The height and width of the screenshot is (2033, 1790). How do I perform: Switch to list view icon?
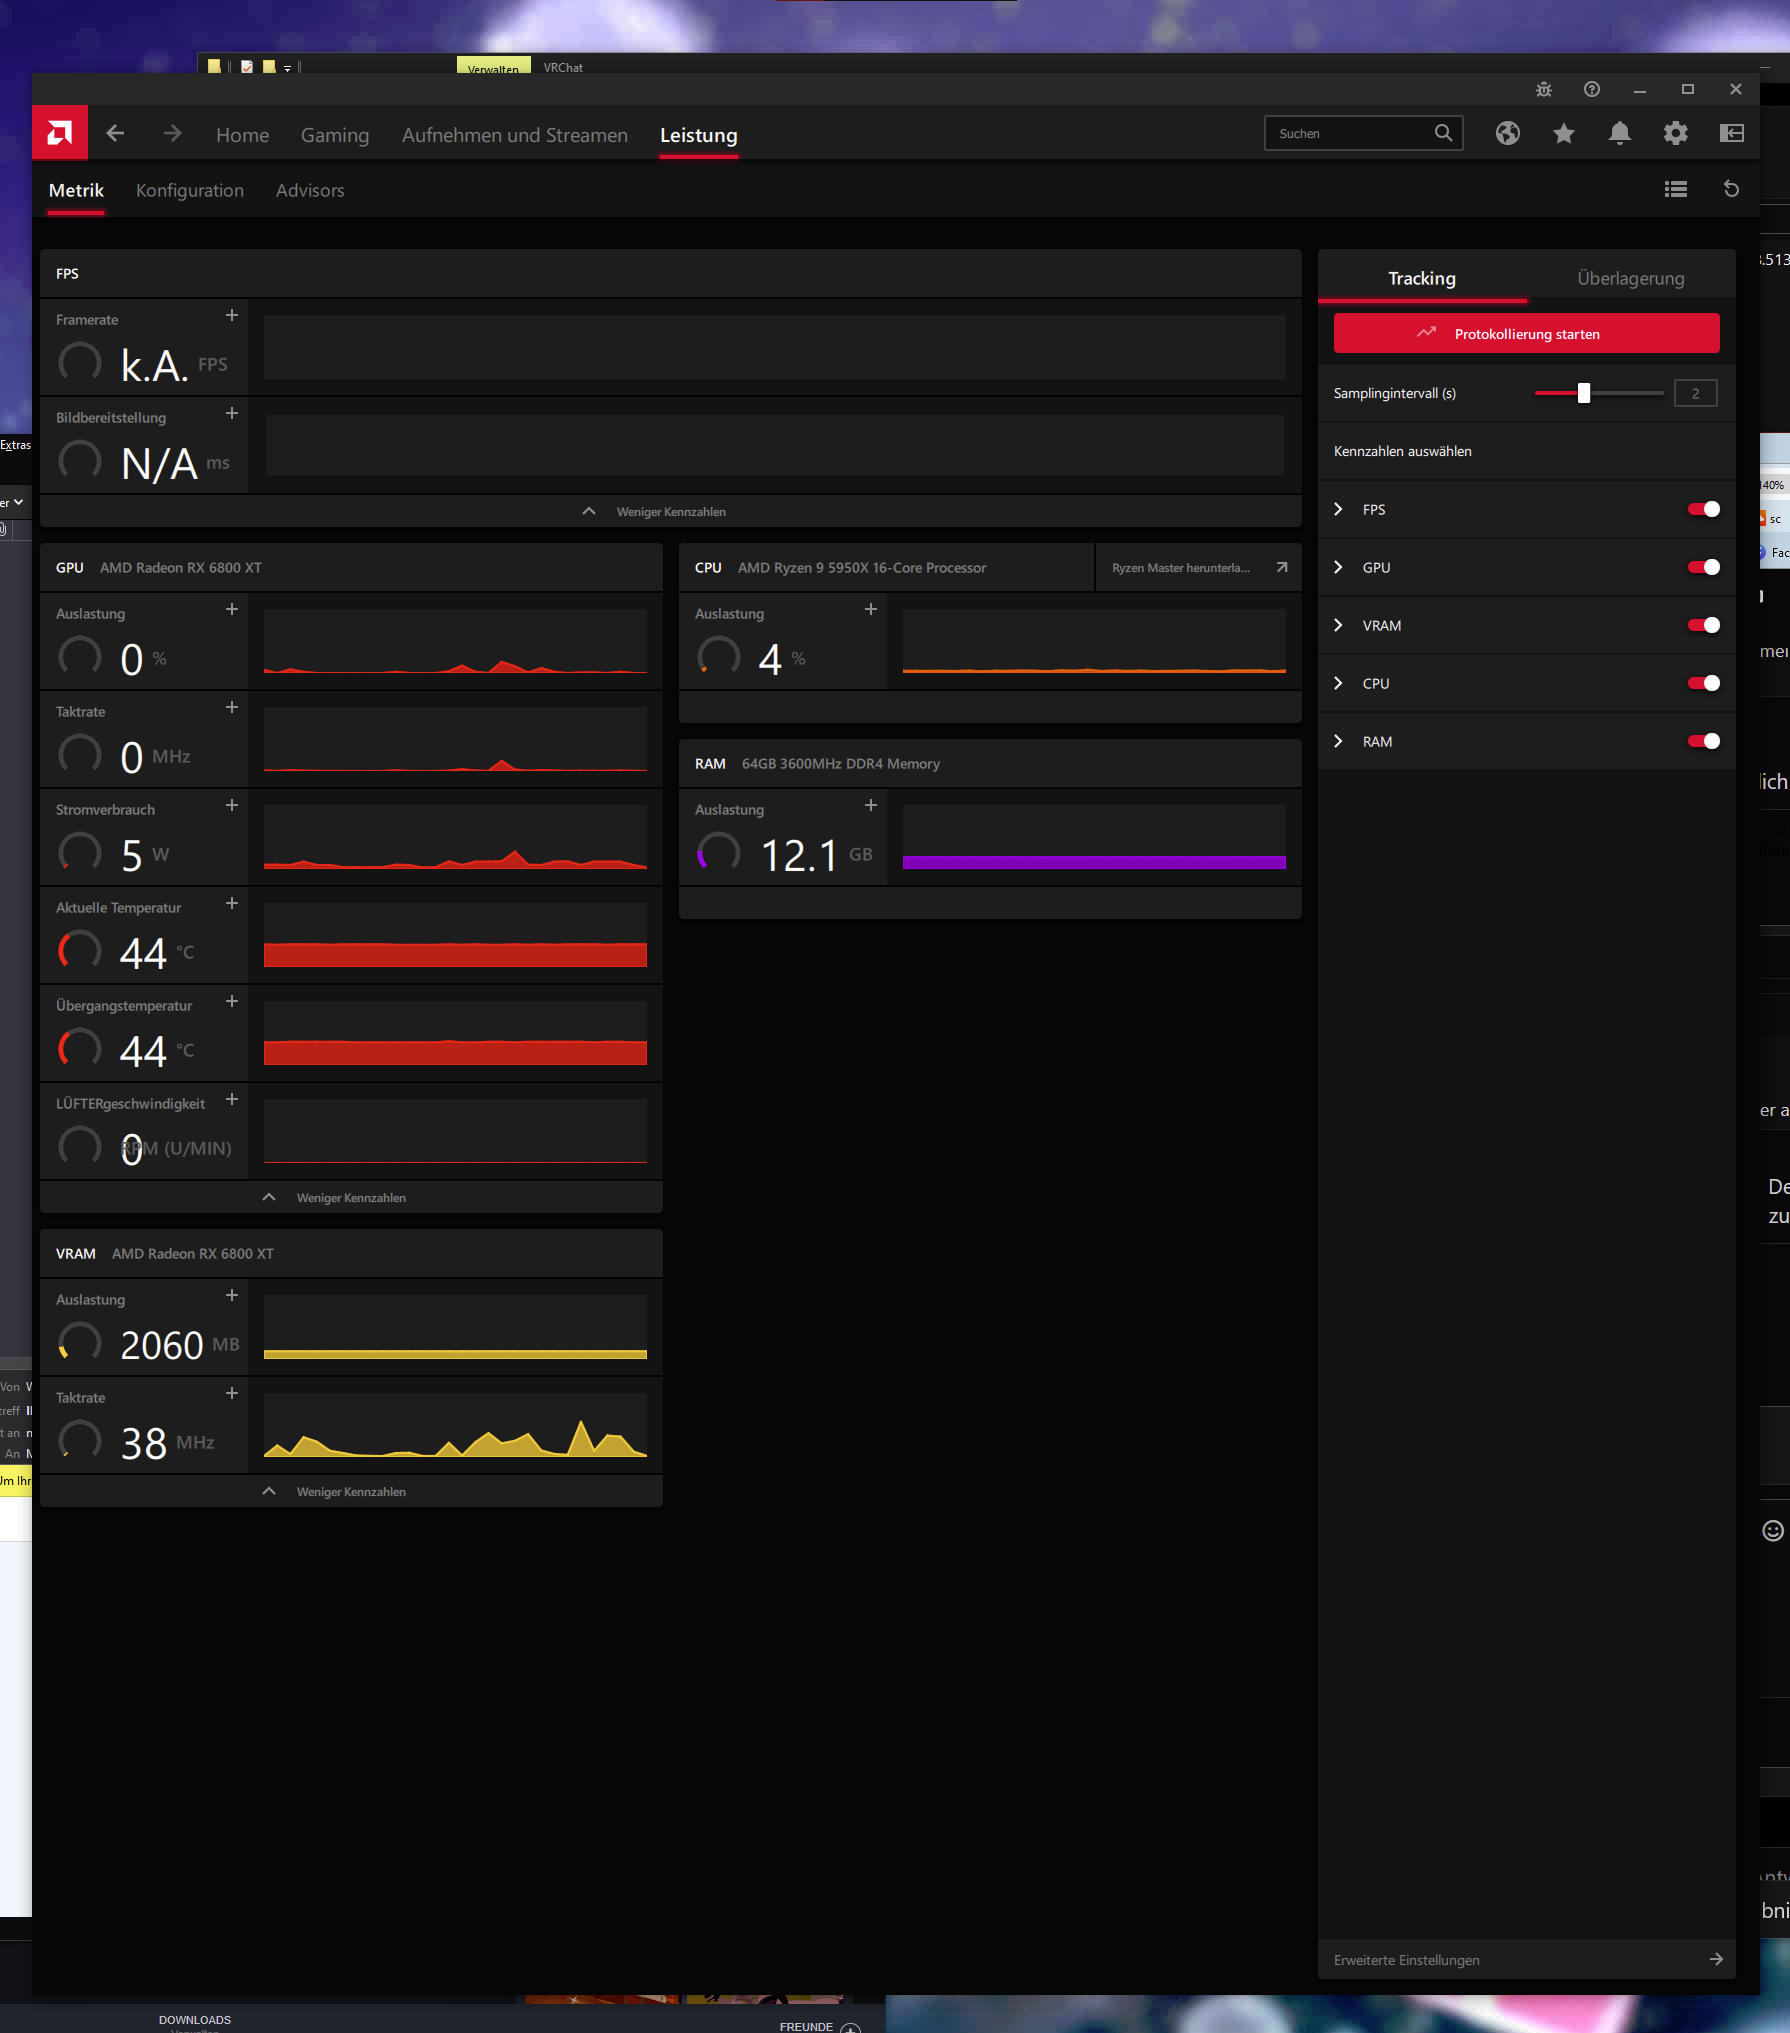coord(1676,189)
